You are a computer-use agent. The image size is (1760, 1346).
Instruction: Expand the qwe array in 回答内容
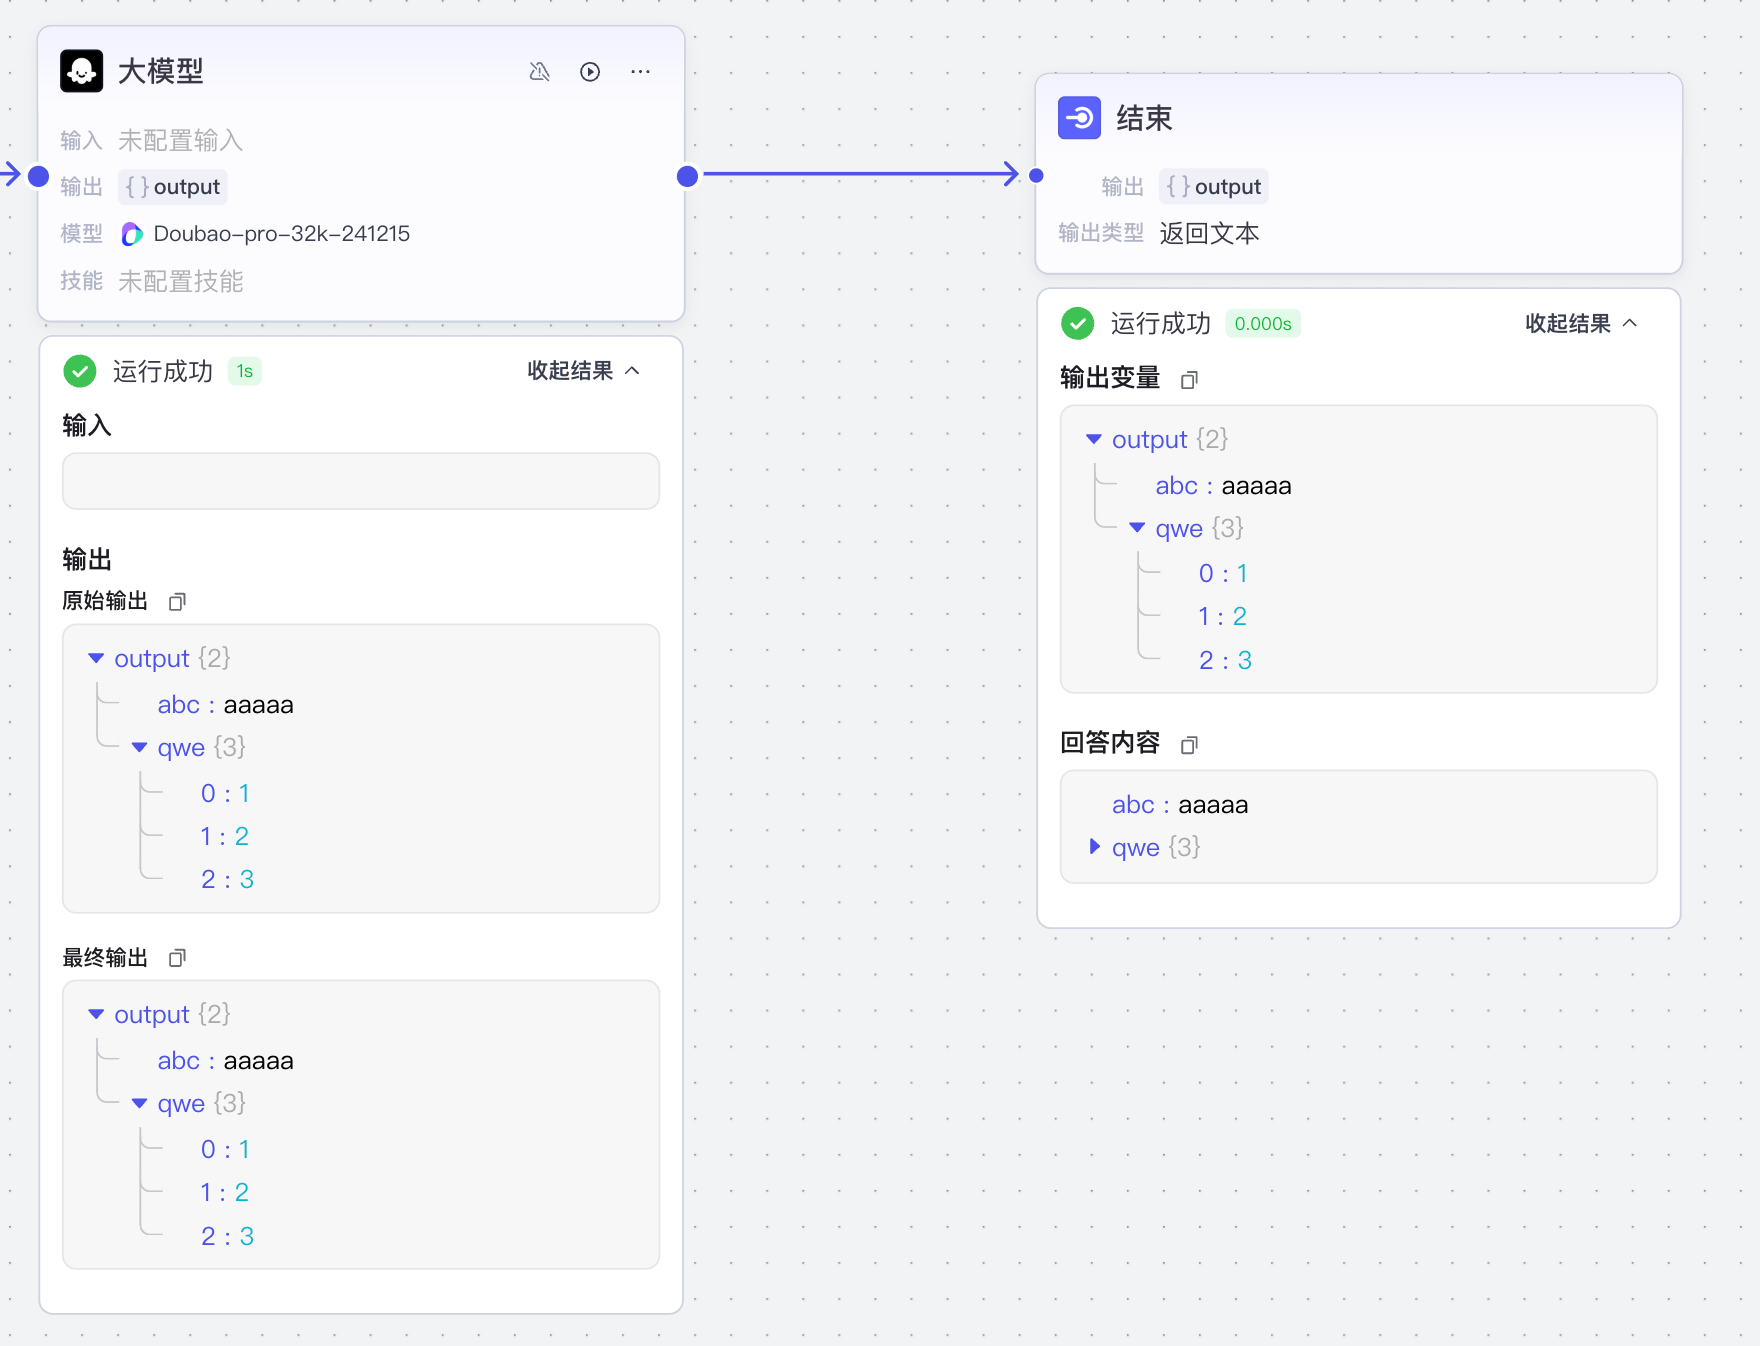coord(1094,847)
